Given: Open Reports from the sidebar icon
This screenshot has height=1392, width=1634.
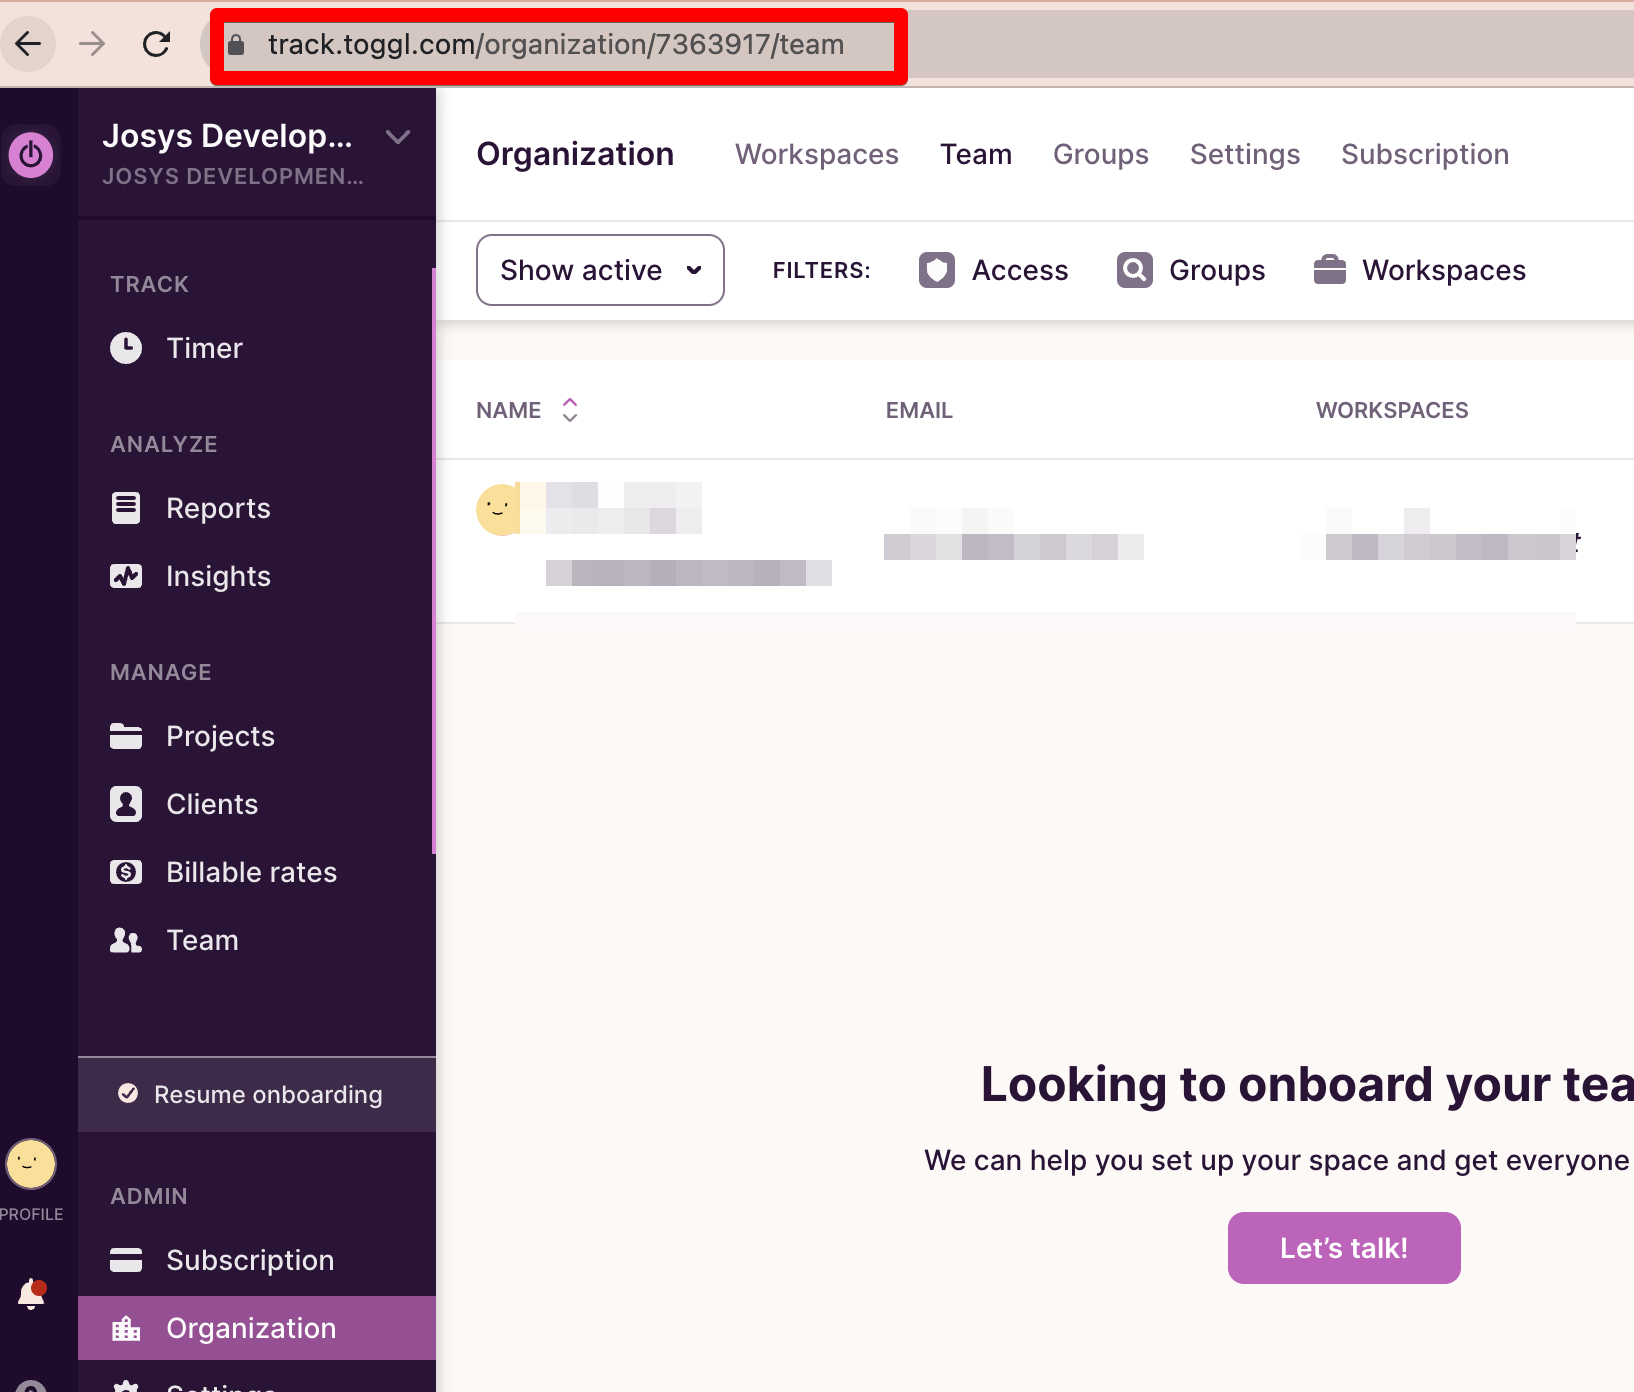Looking at the screenshot, I should 126,508.
